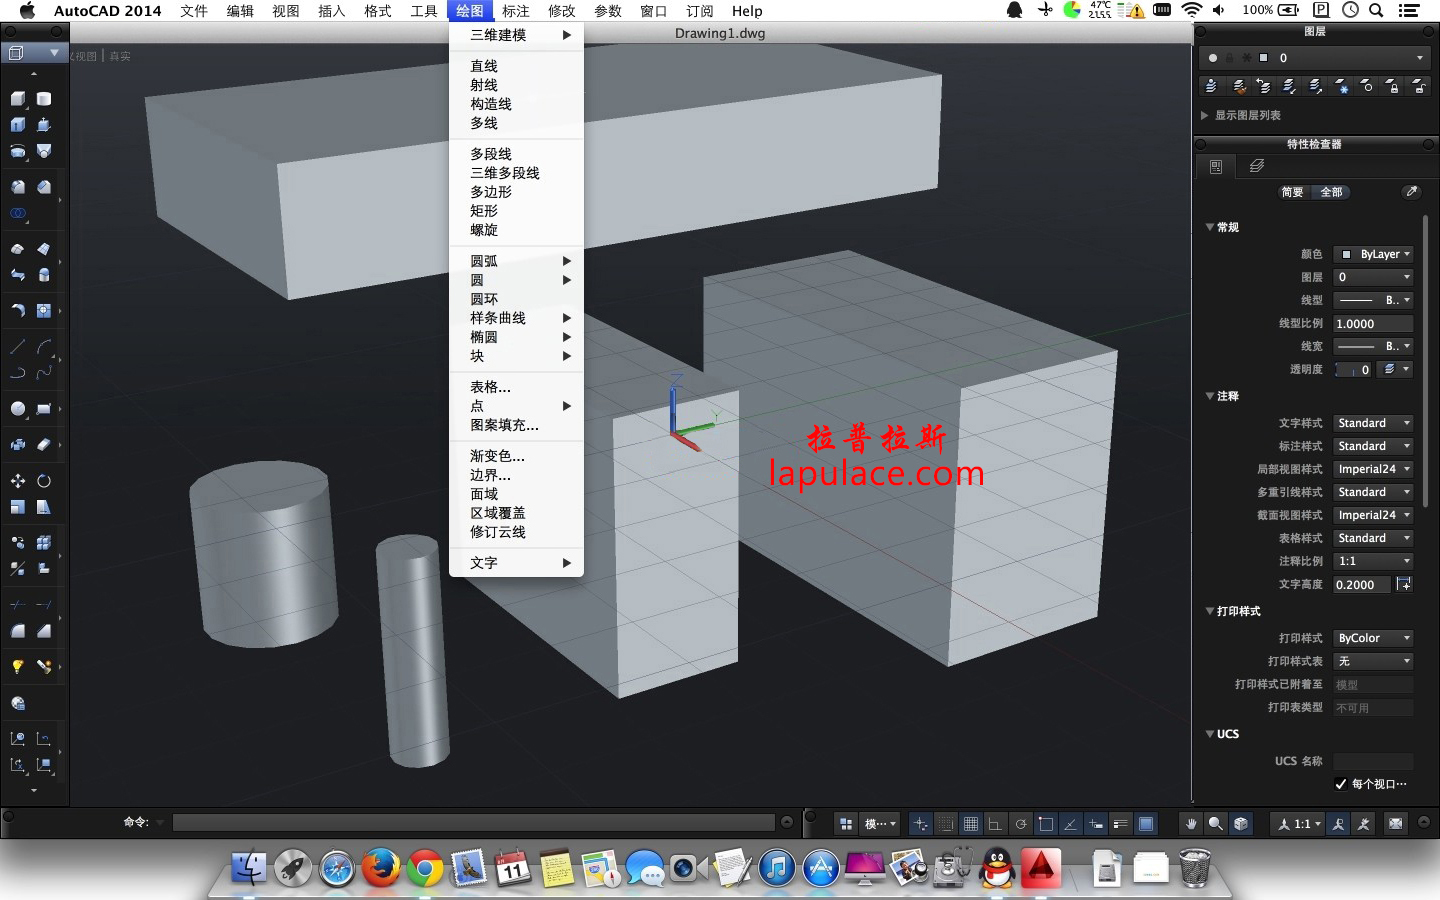Switch to the 全部 tab in Properties Inspector
This screenshot has width=1440, height=900.
coord(1333,192)
